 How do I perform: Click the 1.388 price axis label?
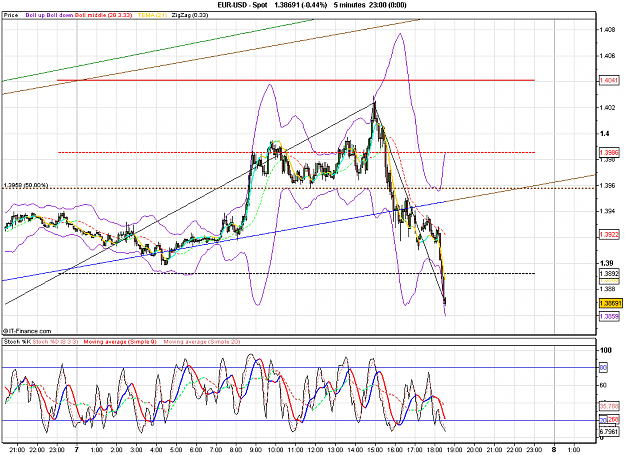pyautogui.click(x=607, y=289)
